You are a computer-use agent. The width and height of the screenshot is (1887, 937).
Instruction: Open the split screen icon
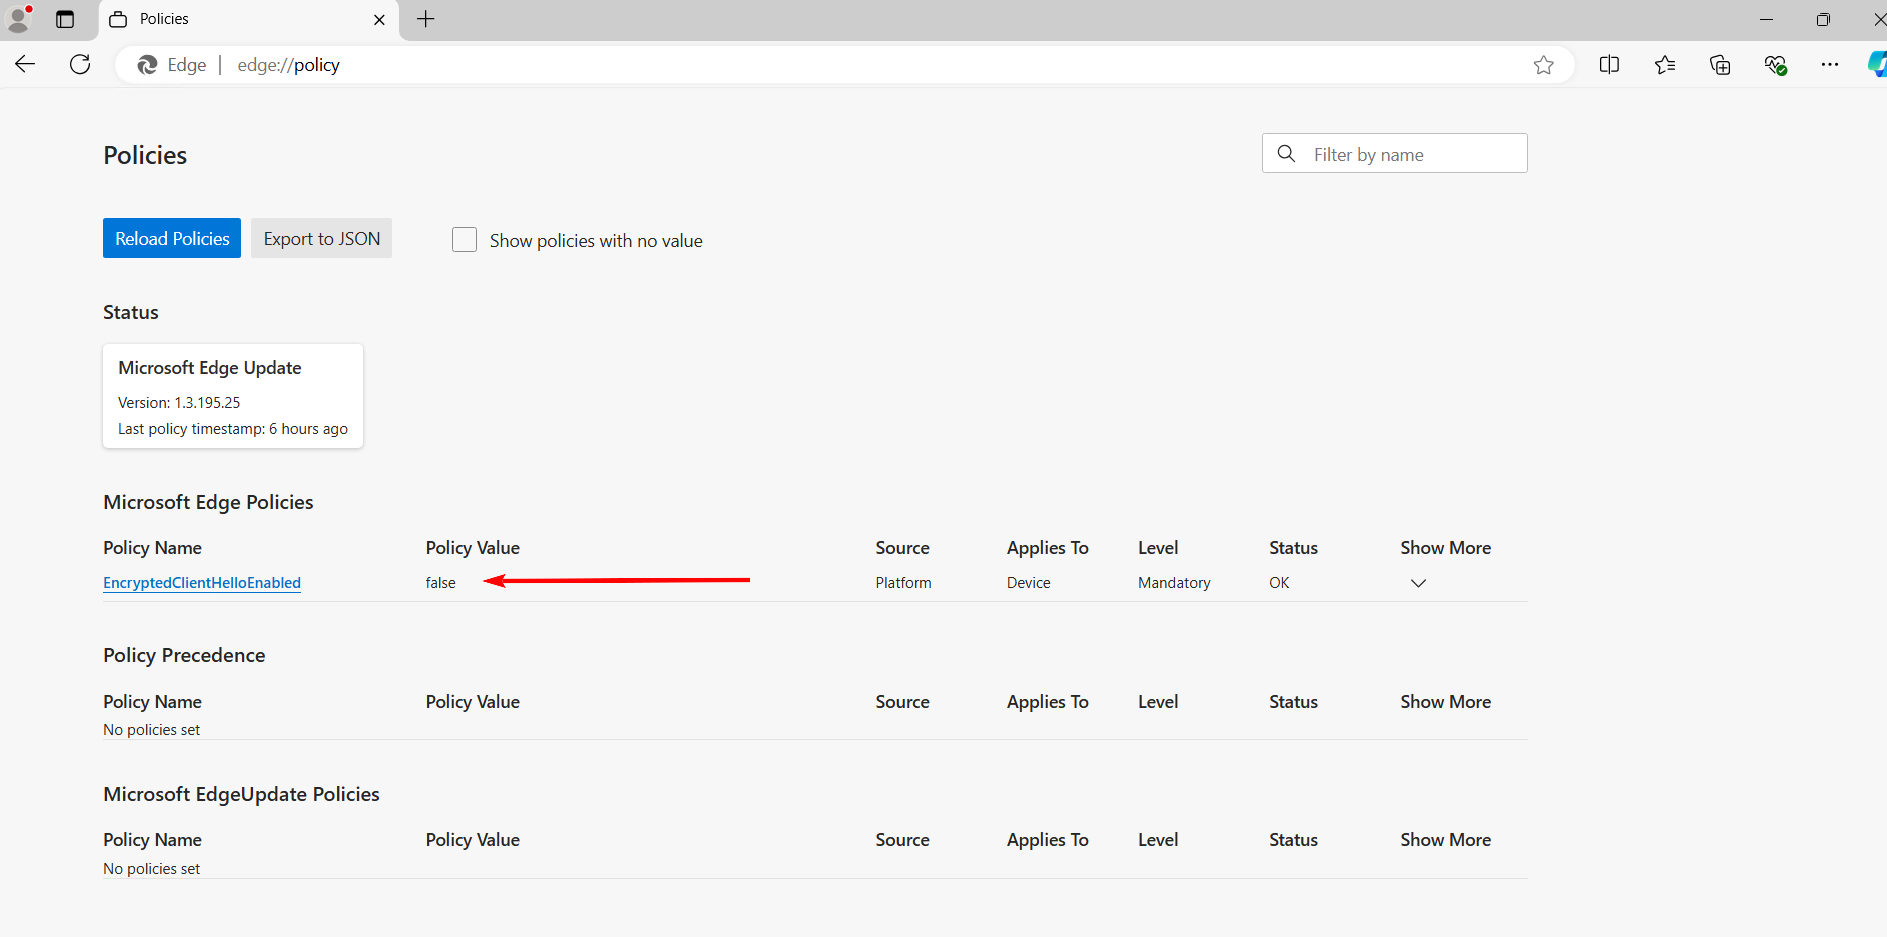1609,65
